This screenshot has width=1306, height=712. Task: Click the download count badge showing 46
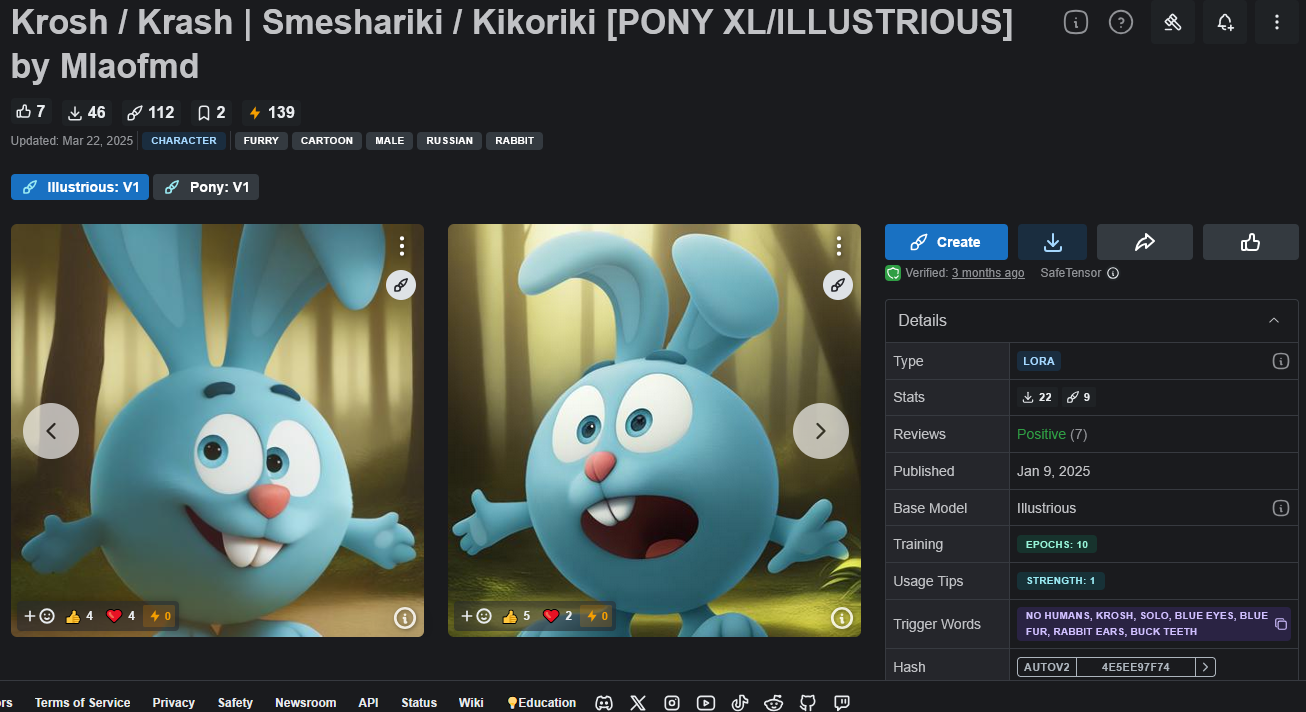86,112
